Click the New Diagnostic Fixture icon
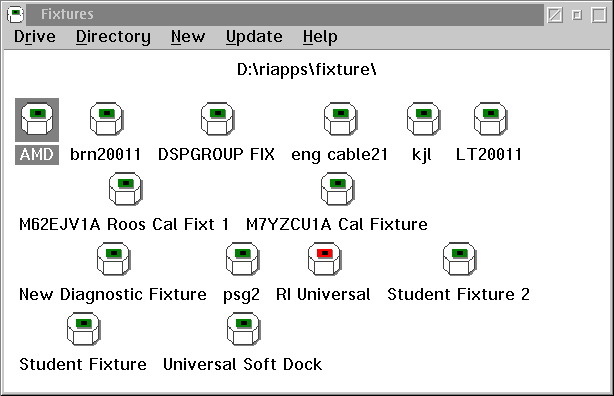This screenshot has width=614, height=396. point(114,259)
